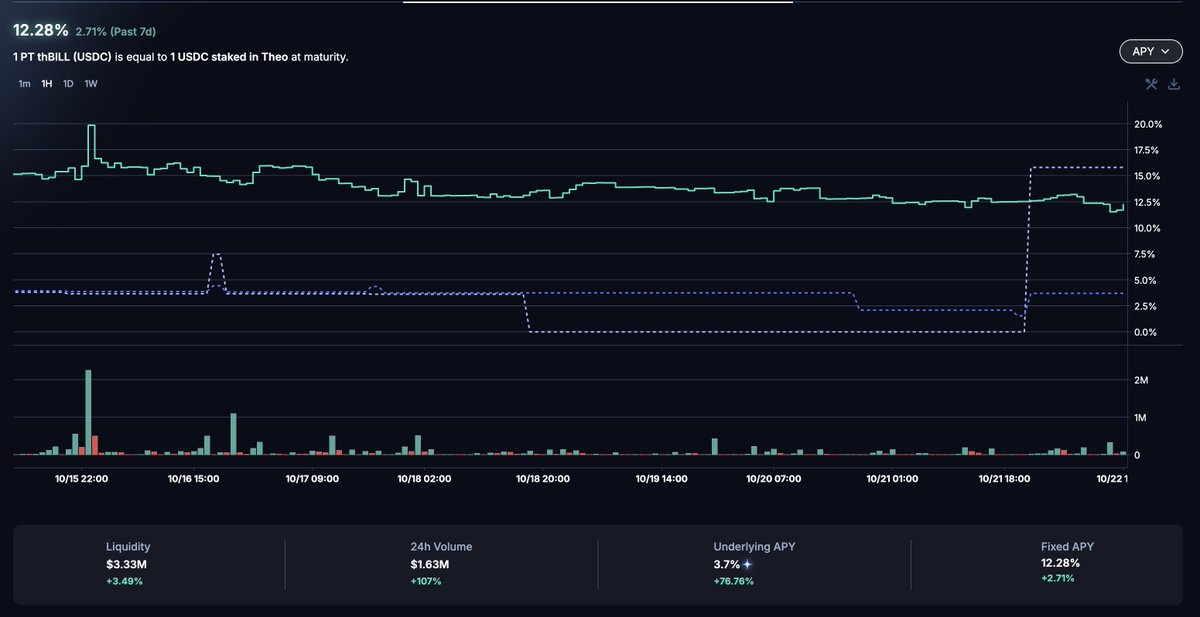Click the 10/21 18:00 time axis label
This screenshot has height=617, width=1200.
(1005, 479)
